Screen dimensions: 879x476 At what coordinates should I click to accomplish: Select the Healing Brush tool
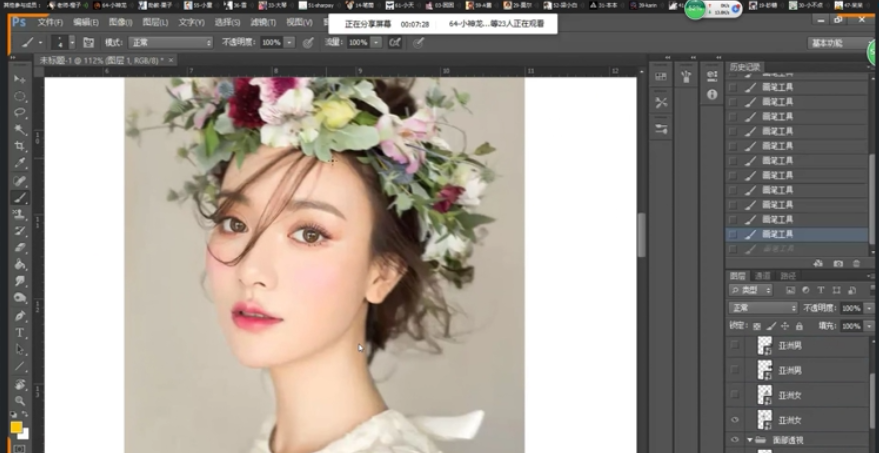pyautogui.click(x=20, y=181)
